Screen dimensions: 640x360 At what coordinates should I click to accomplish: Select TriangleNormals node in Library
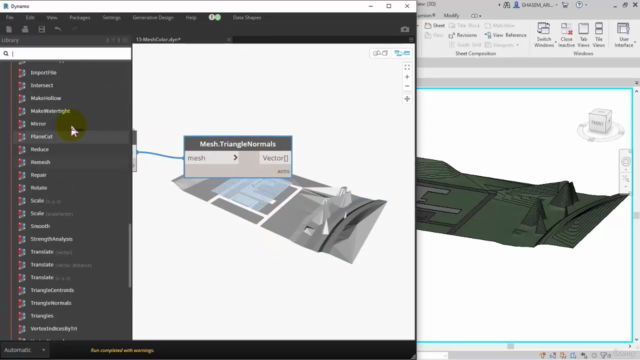click(x=51, y=303)
